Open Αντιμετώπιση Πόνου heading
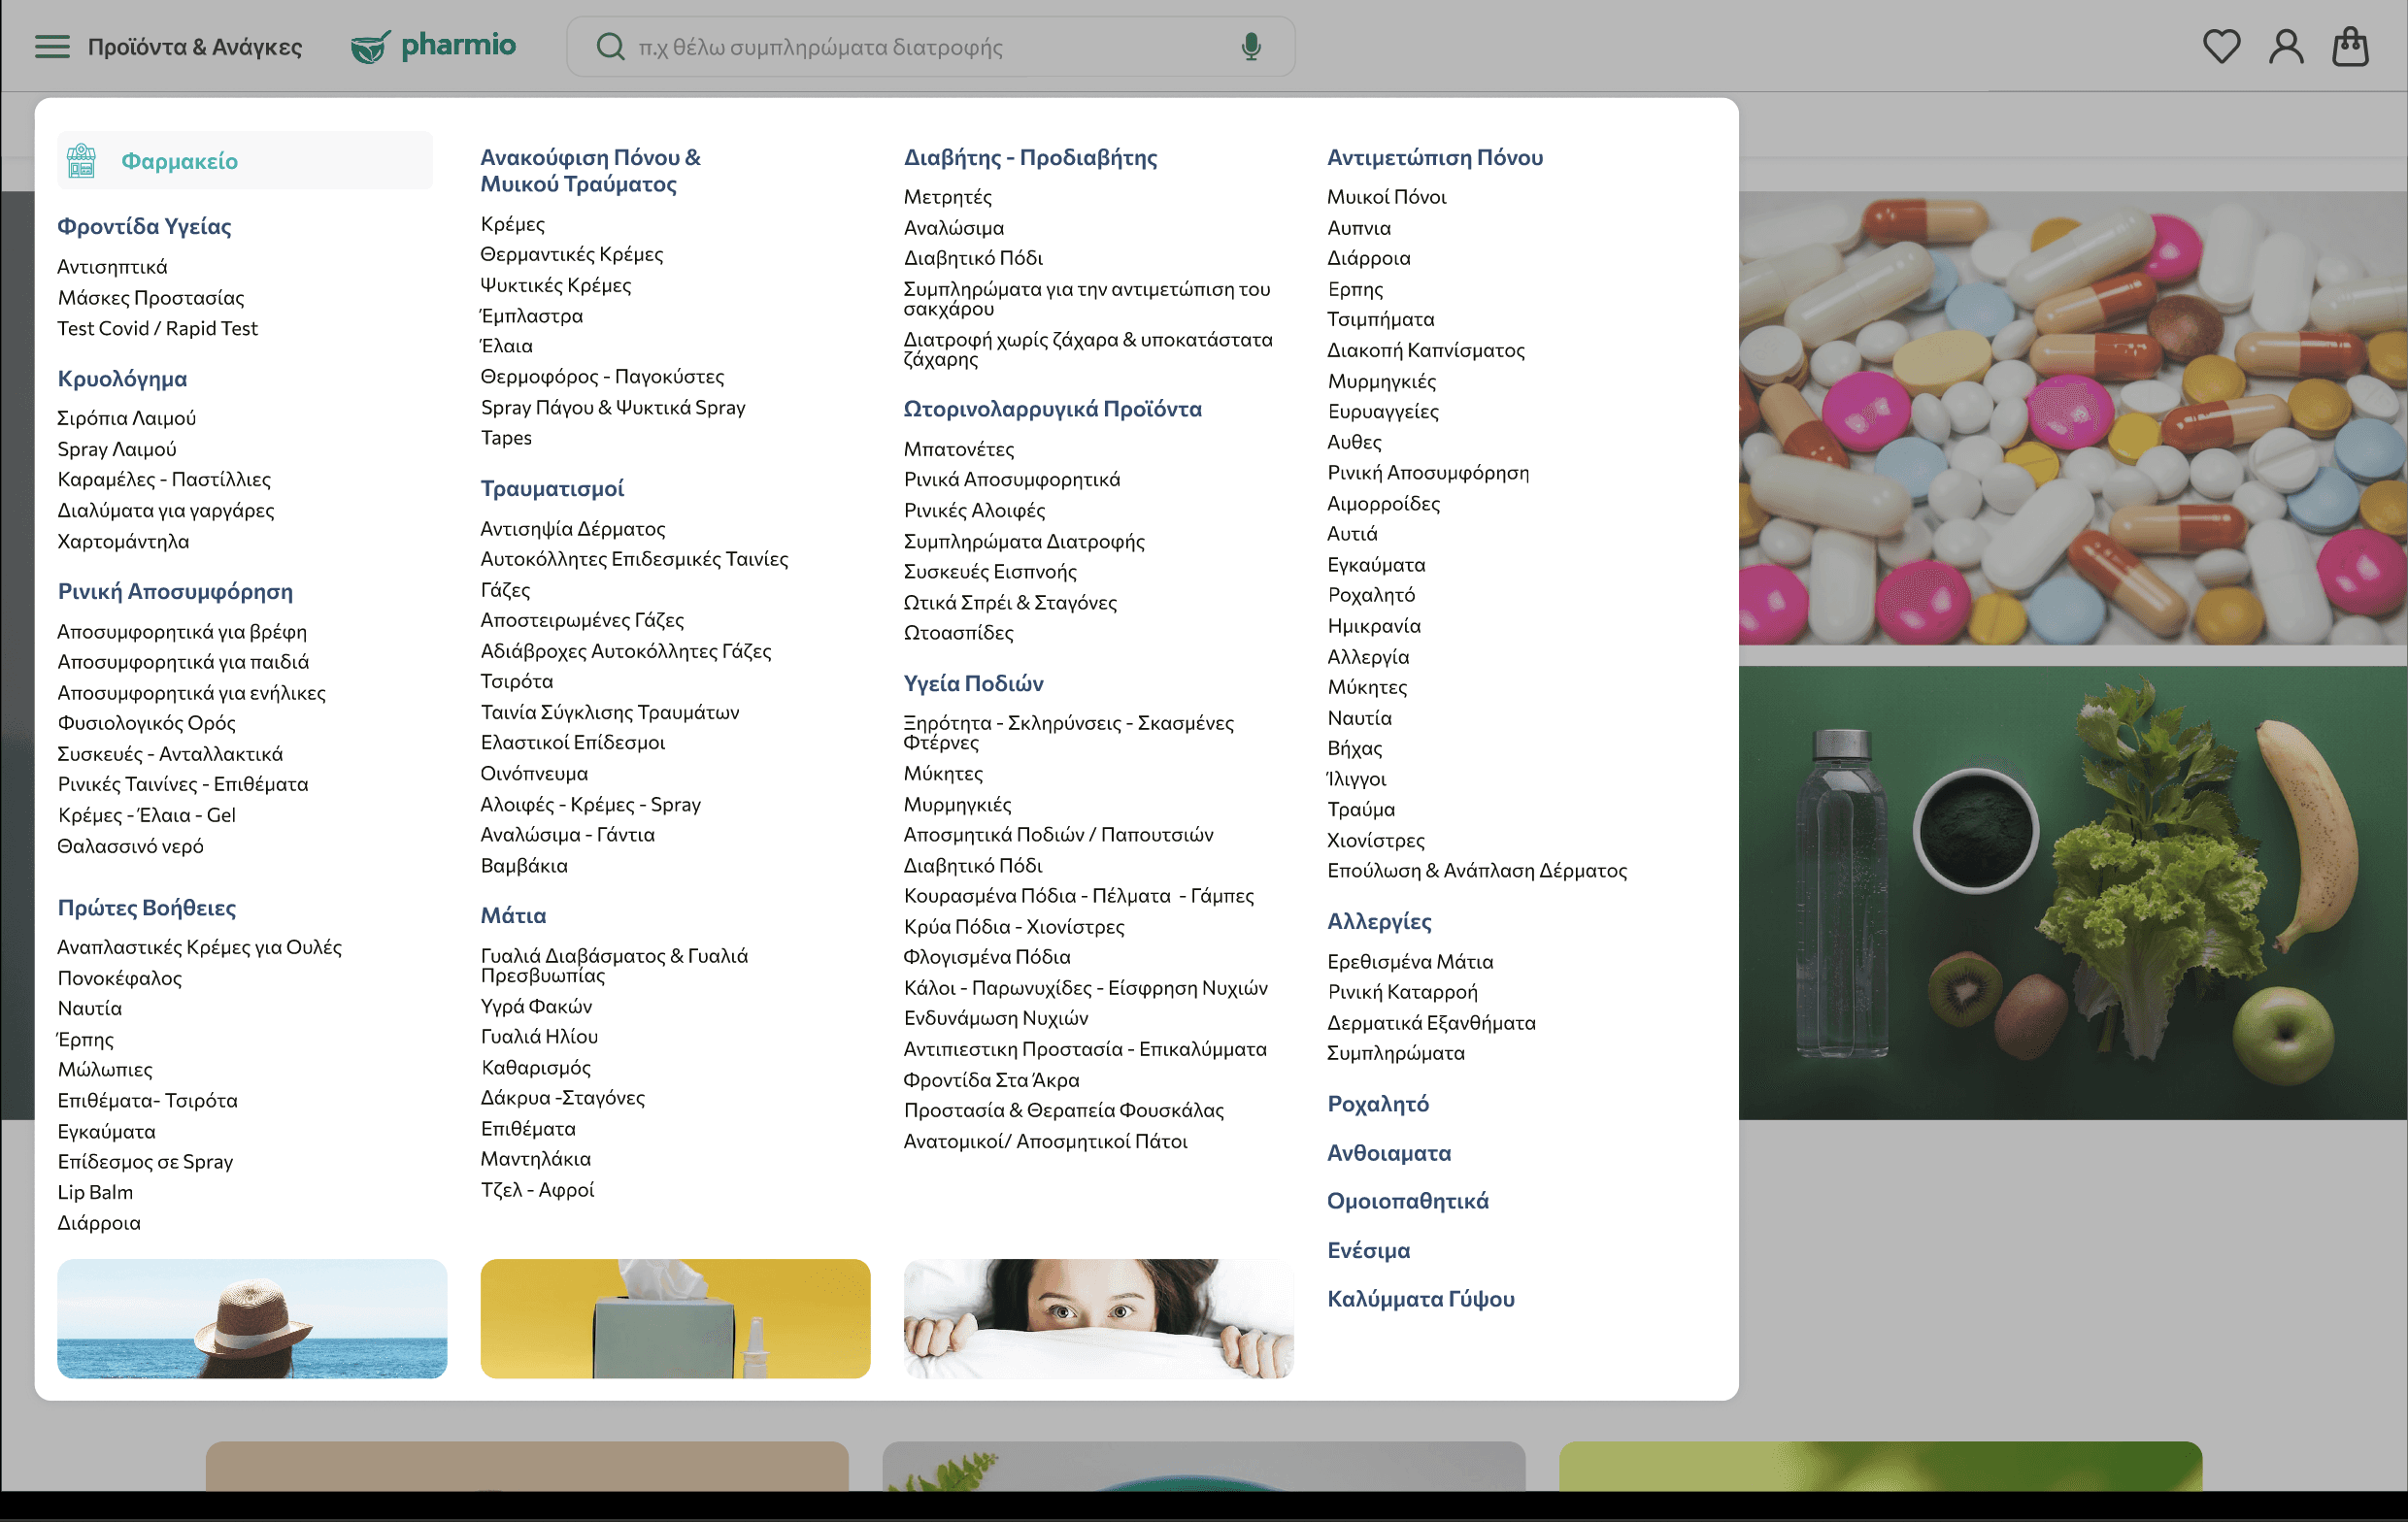Image resolution: width=2408 pixels, height=1522 pixels. point(1434,157)
